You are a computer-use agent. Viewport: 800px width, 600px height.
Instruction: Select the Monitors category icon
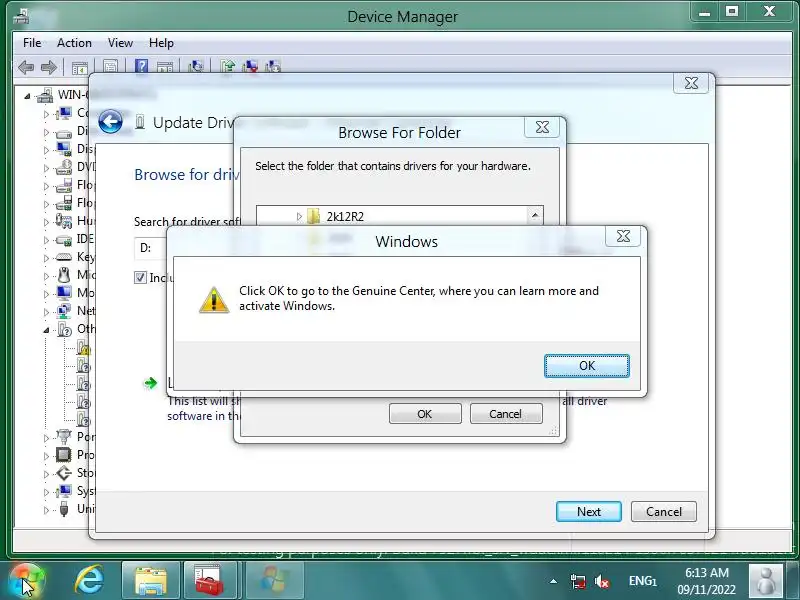[x=64, y=293]
